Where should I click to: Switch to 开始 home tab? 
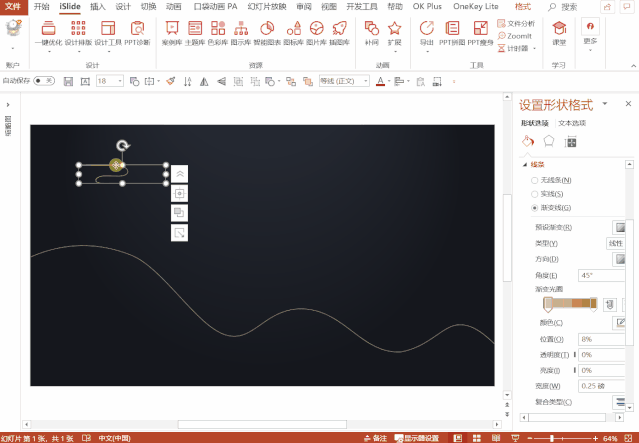(x=41, y=7)
